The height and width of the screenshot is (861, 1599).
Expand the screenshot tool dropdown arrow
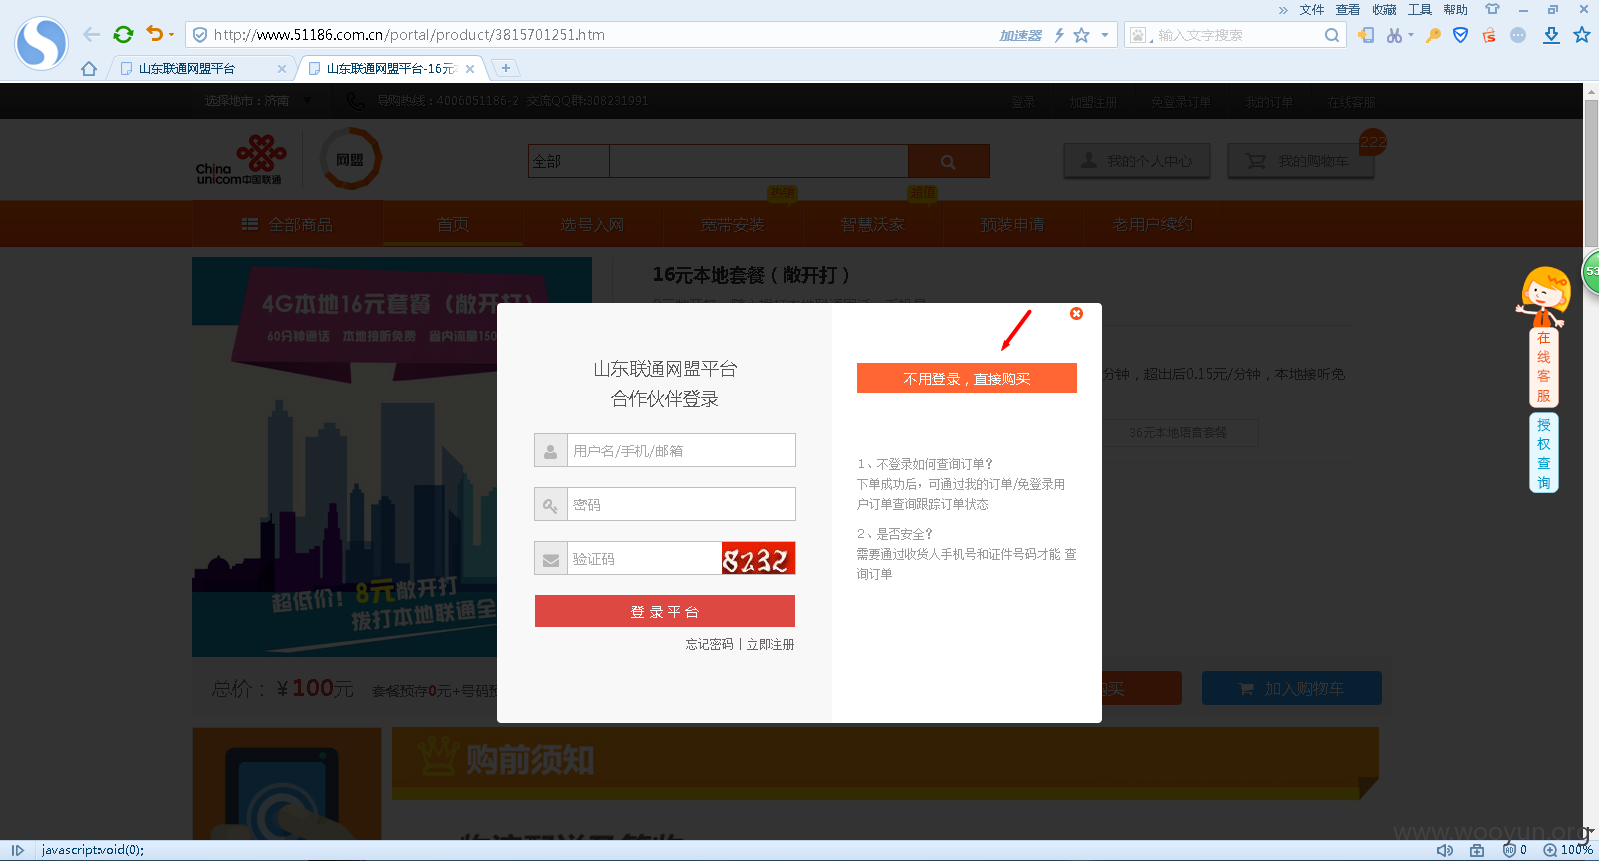click(1411, 35)
